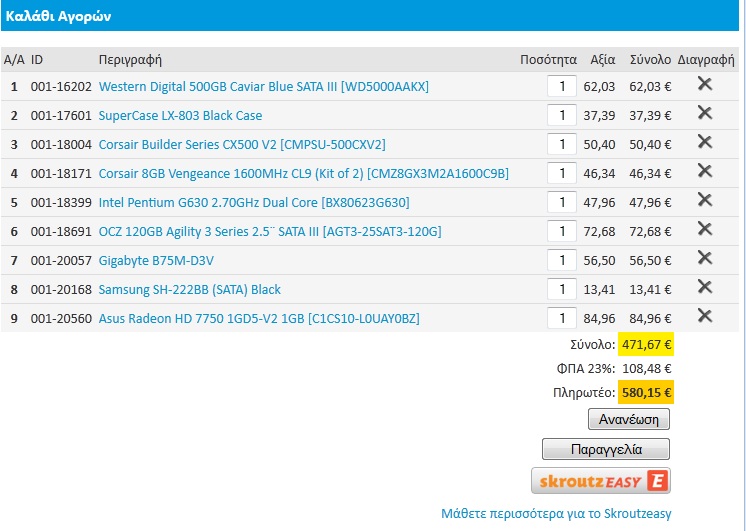Screen dimensions: 746x531
Task: Click product ID 001-20560
Action: [61, 319]
